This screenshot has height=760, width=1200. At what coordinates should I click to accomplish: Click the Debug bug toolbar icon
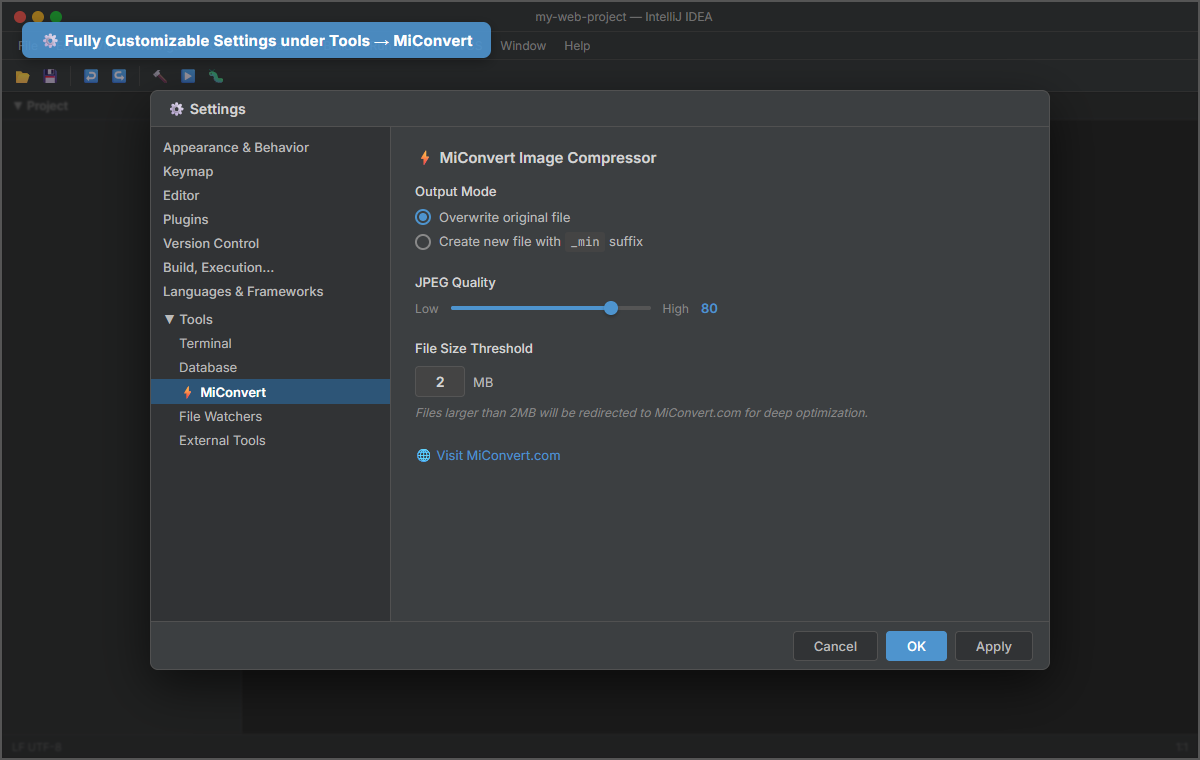(x=215, y=76)
